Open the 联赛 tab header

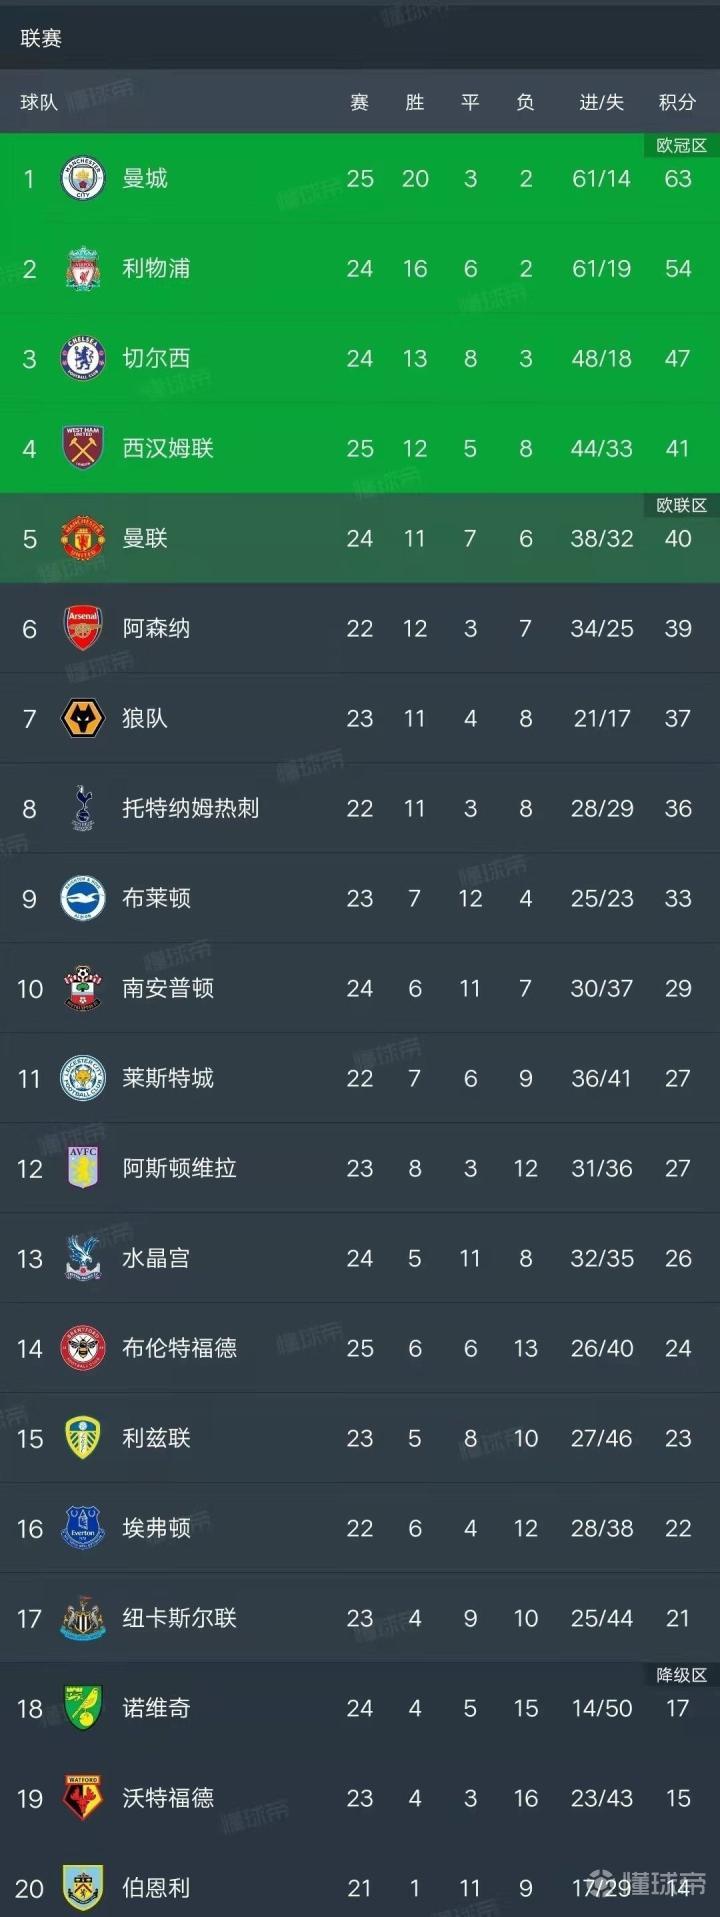[41, 38]
